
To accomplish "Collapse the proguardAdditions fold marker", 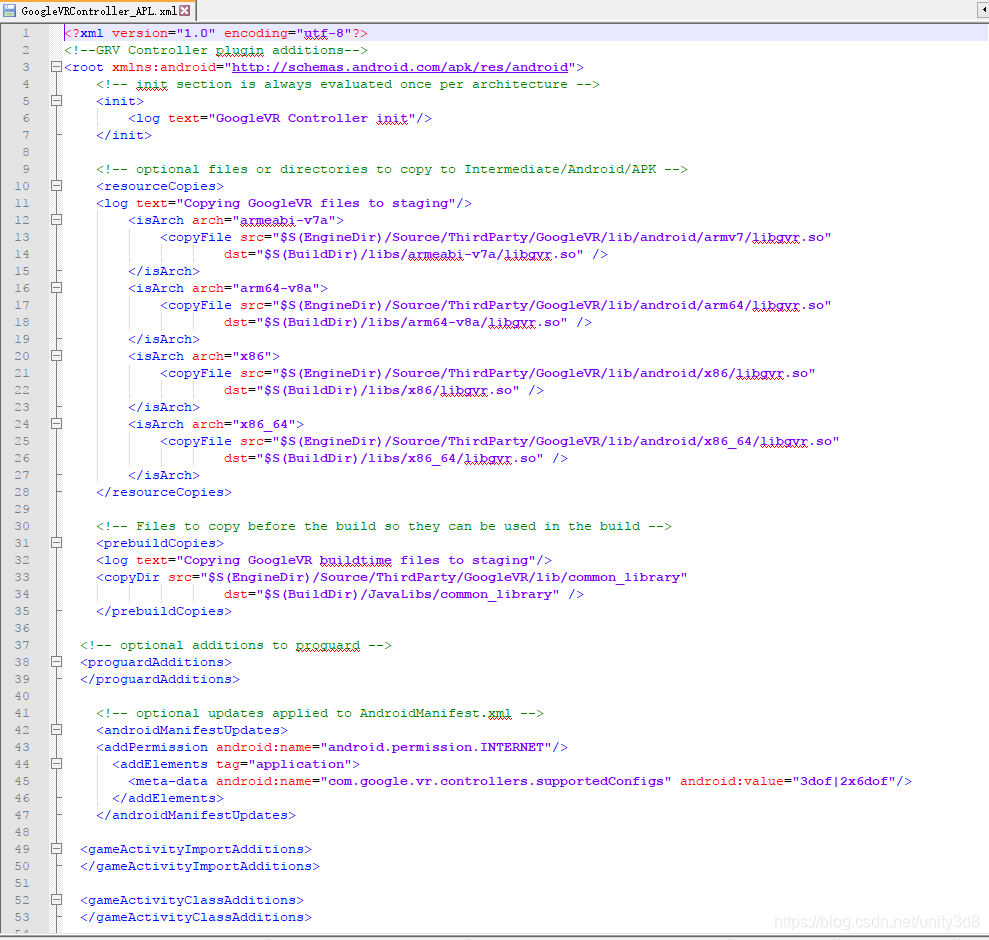I will 56,662.
